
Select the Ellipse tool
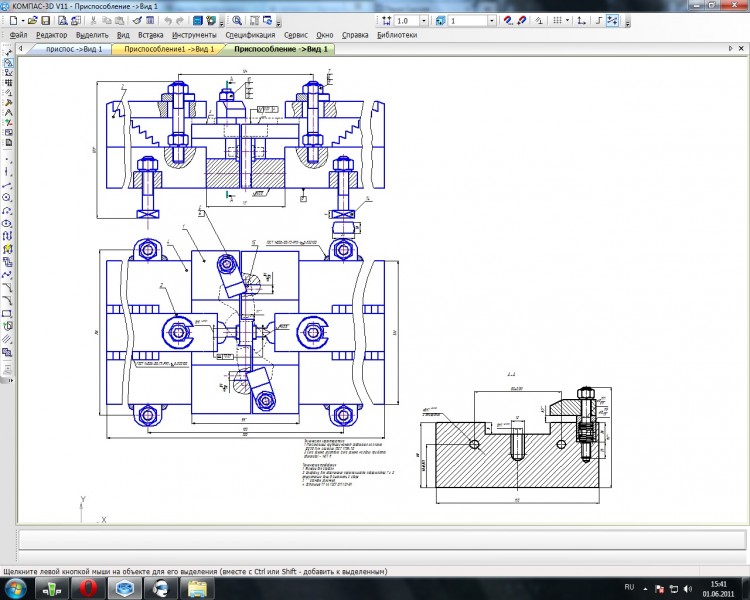[7, 223]
